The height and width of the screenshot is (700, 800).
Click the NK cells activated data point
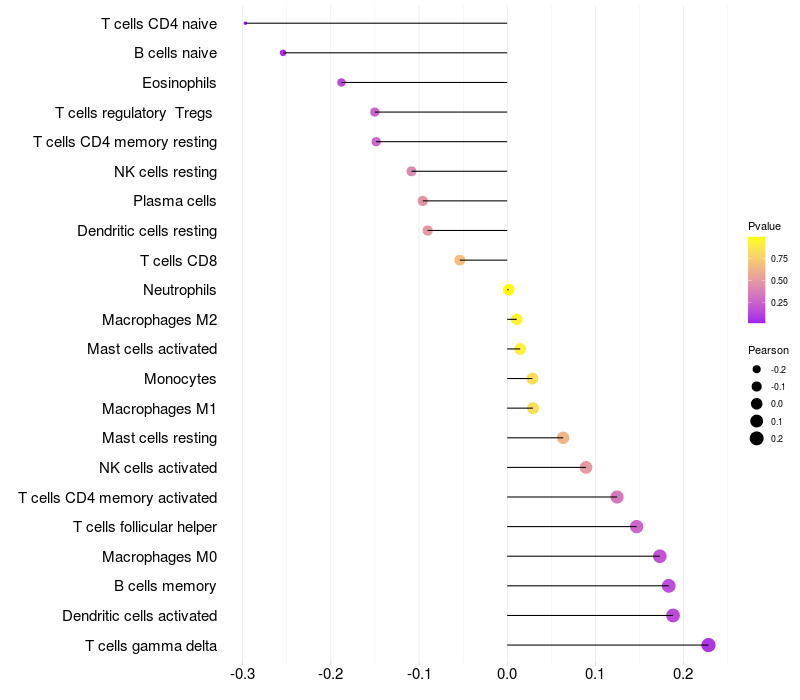[586, 467]
